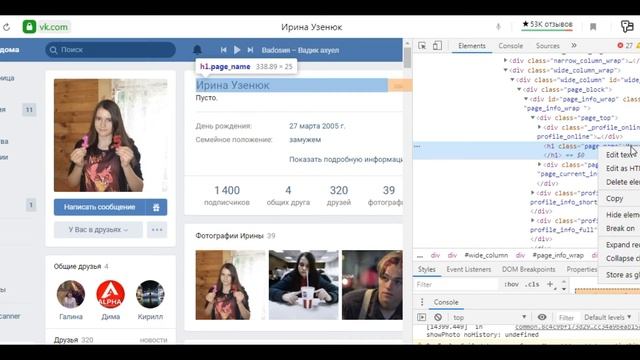Toggle the DevTools device toolbar icon

pyautogui.click(x=437, y=46)
